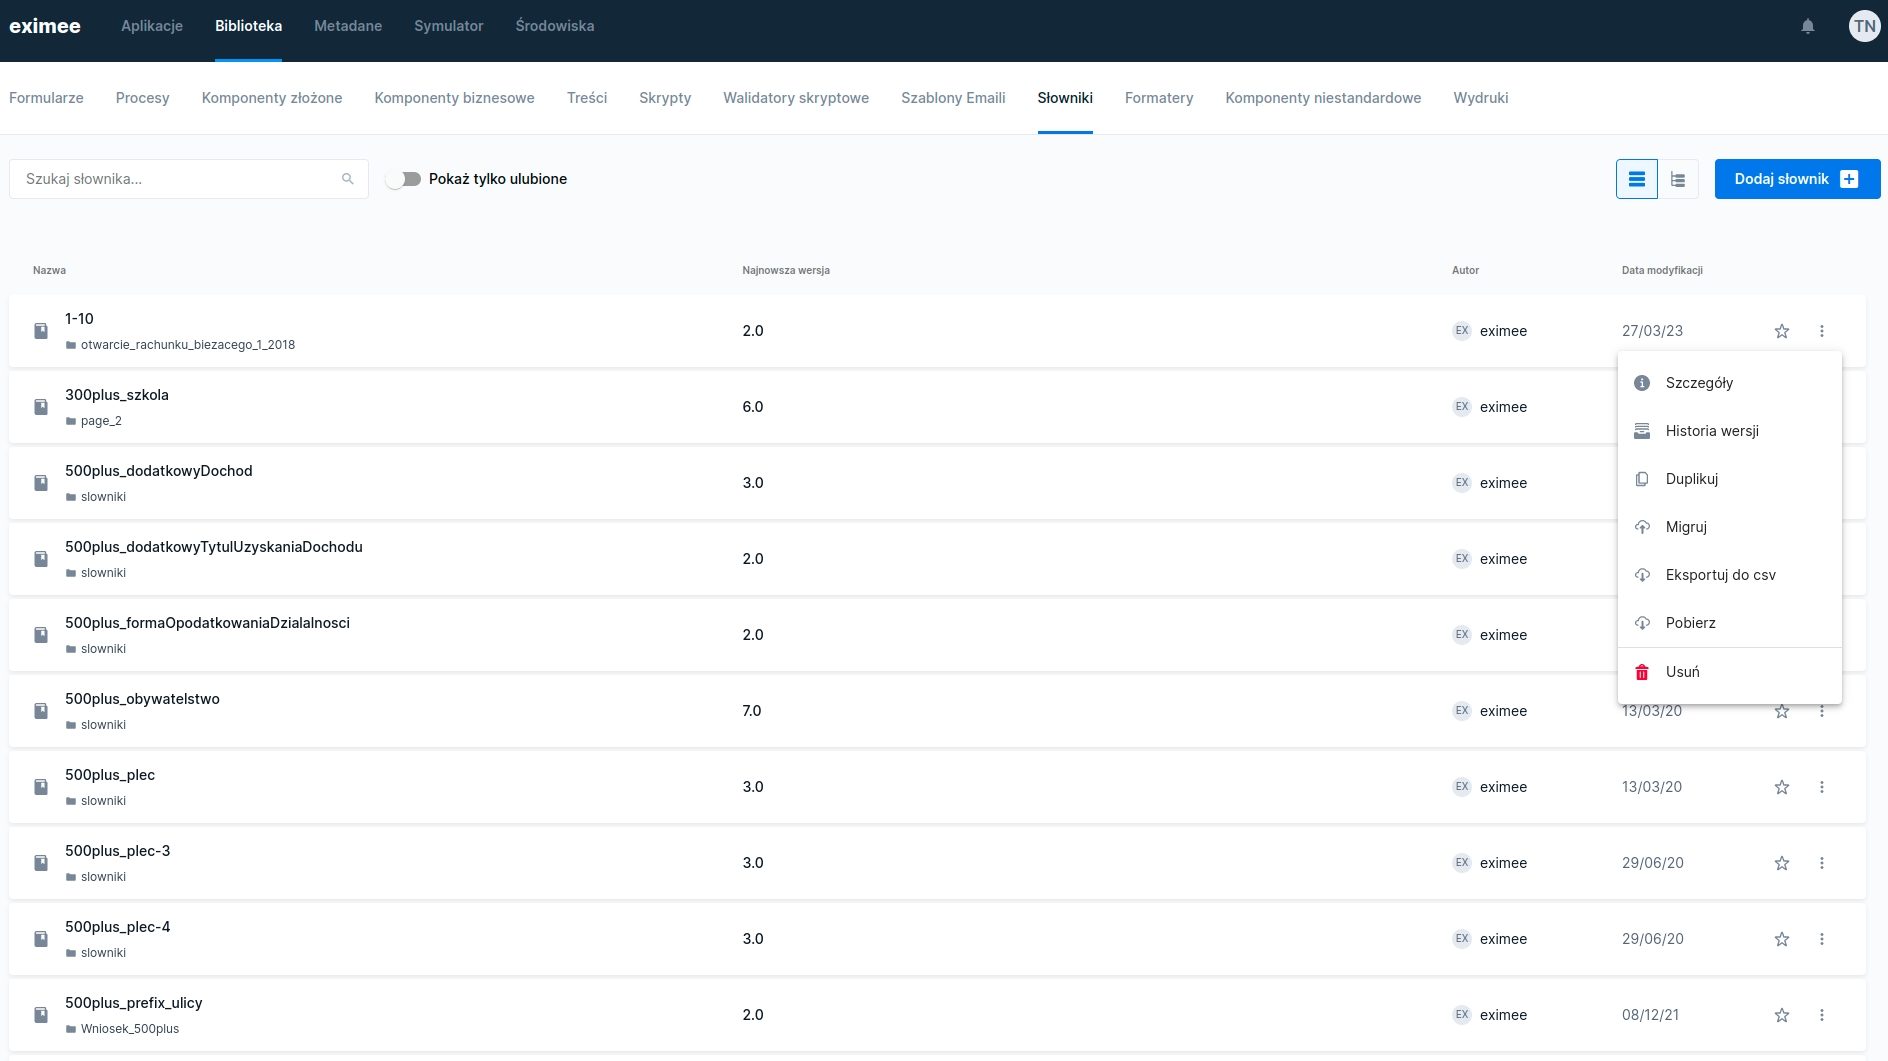Click the dictionary icon beside 500plus_plec

(41, 787)
